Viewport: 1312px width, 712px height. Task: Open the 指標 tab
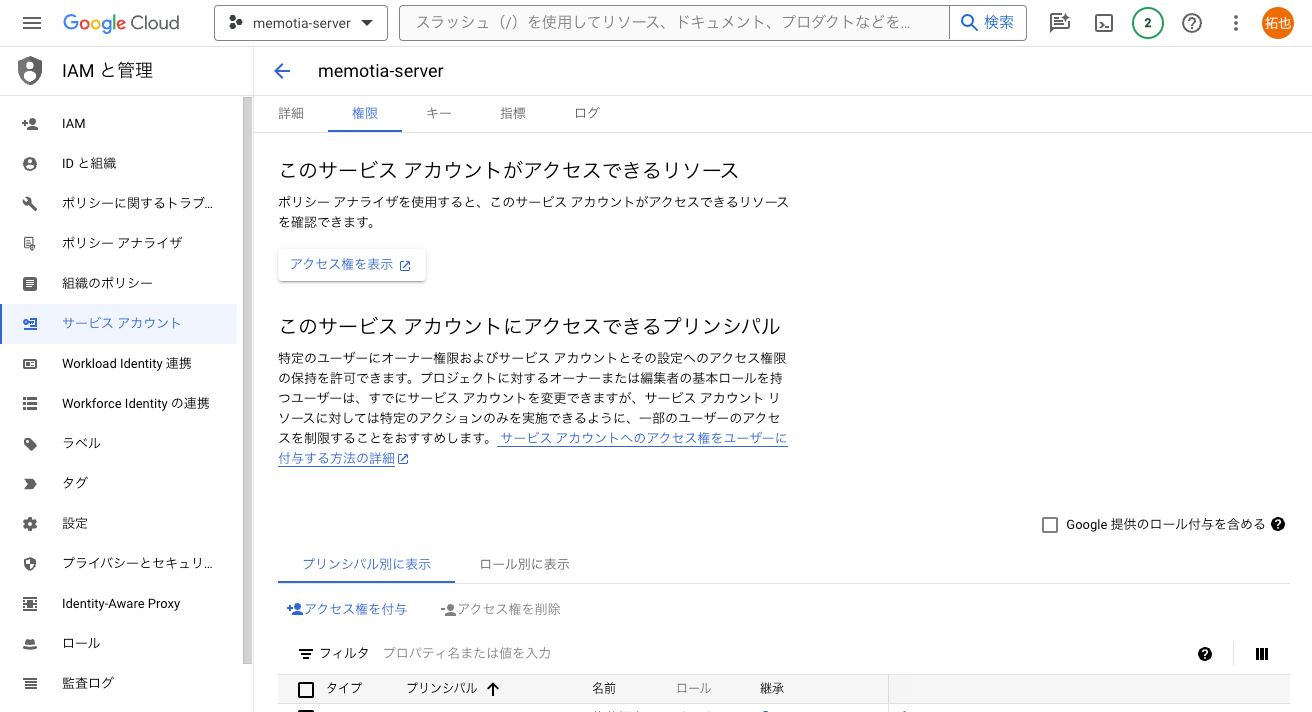pyautogui.click(x=513, y=114)
